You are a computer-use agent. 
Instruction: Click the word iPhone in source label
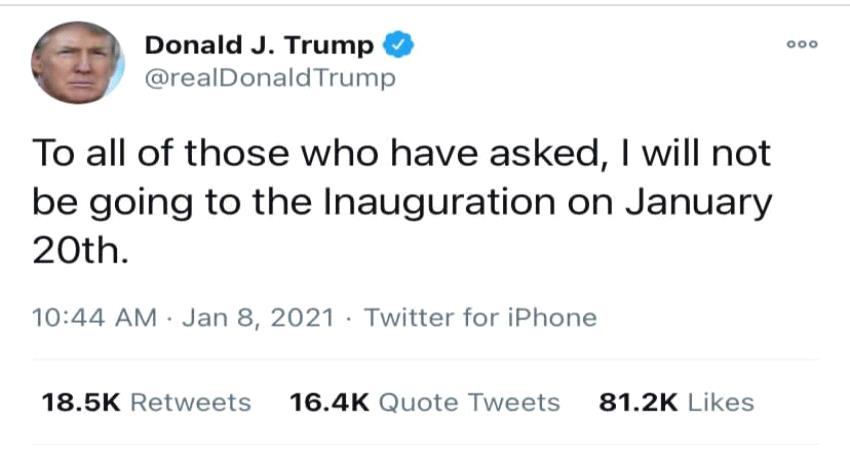(x=549, y=318)
